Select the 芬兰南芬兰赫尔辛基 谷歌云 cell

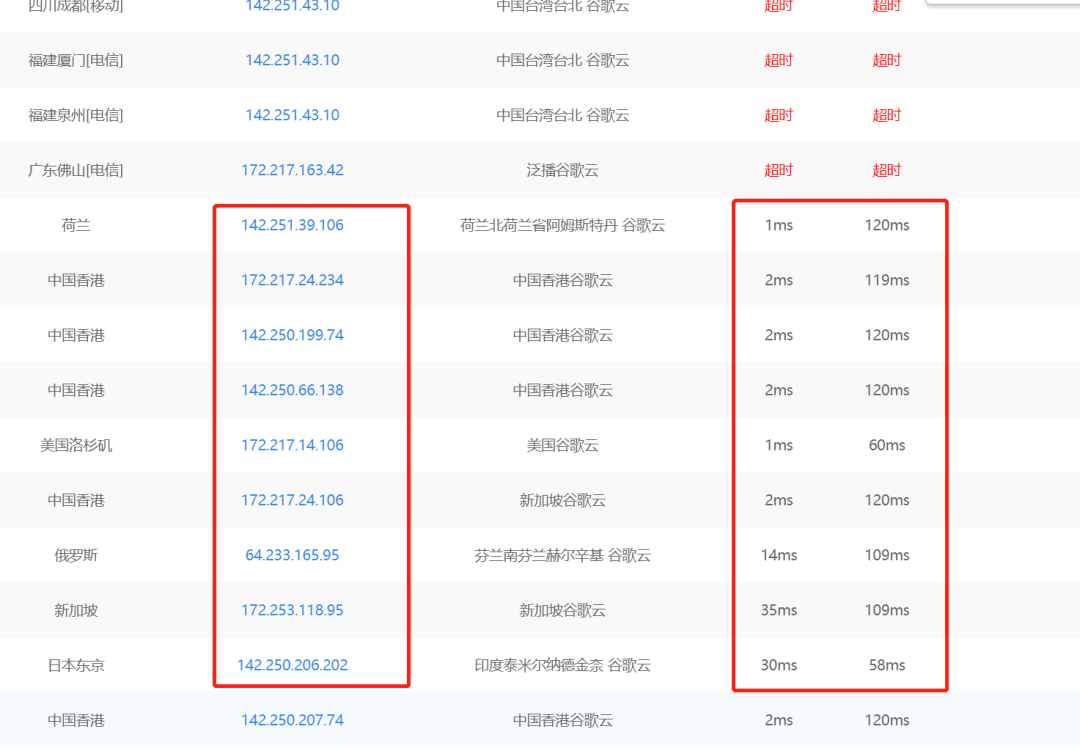pyautogui.click(x=563, y=555)
